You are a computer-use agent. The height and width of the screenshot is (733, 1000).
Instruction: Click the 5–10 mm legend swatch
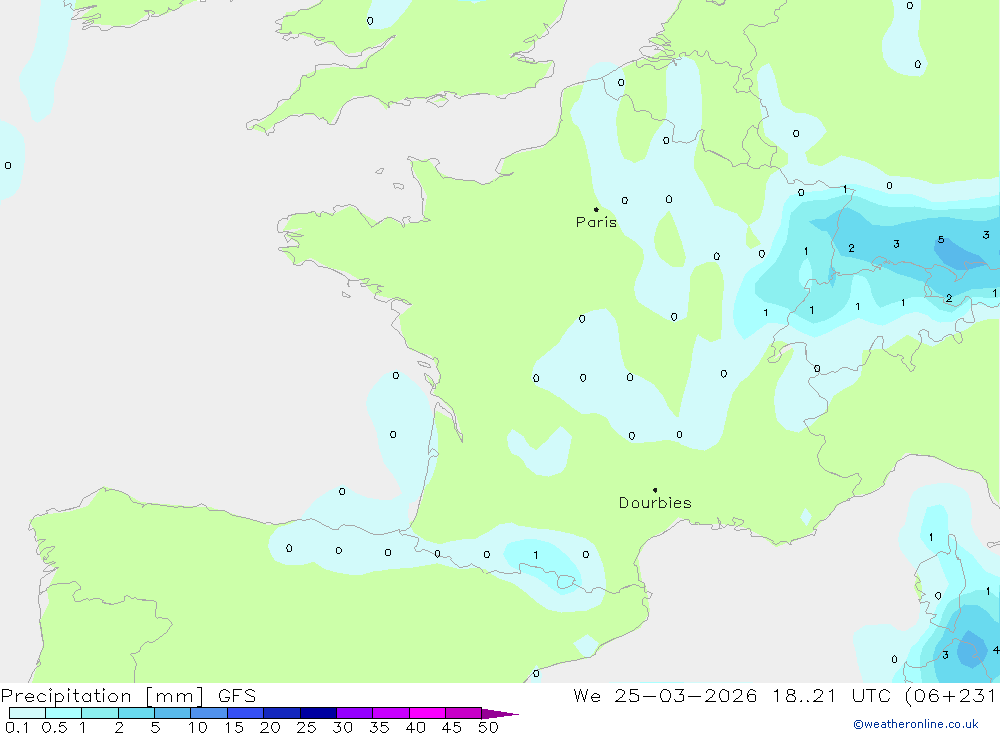(173, 713)
